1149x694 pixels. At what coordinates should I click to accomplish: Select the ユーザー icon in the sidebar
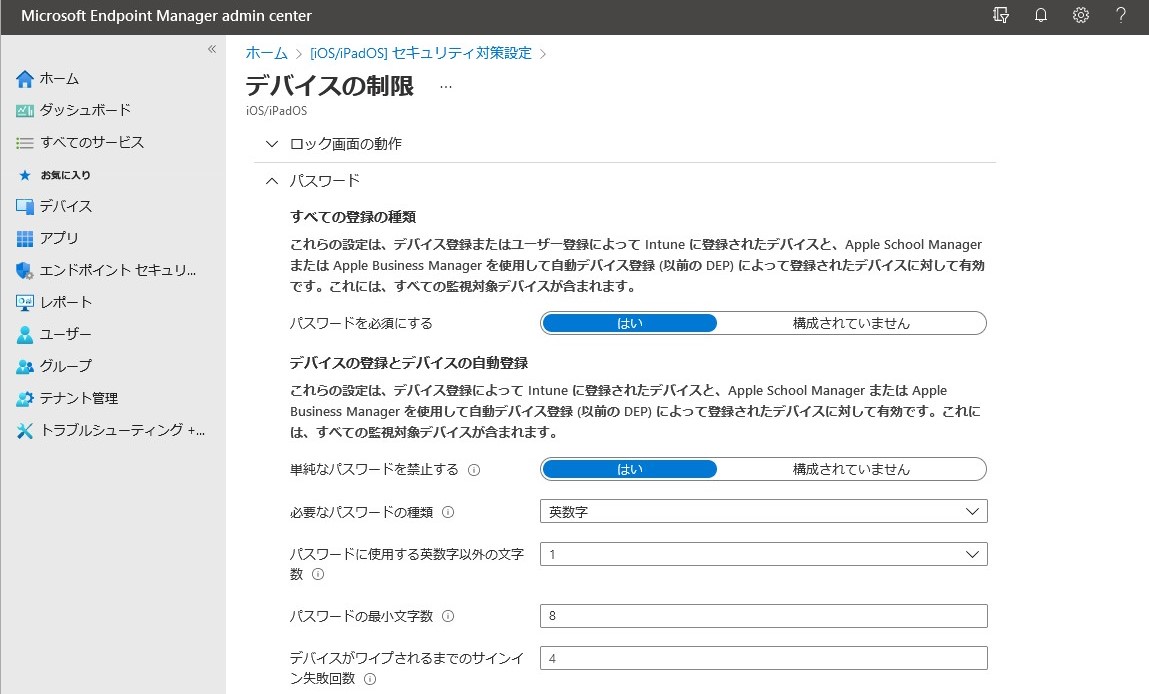point(60,334)
